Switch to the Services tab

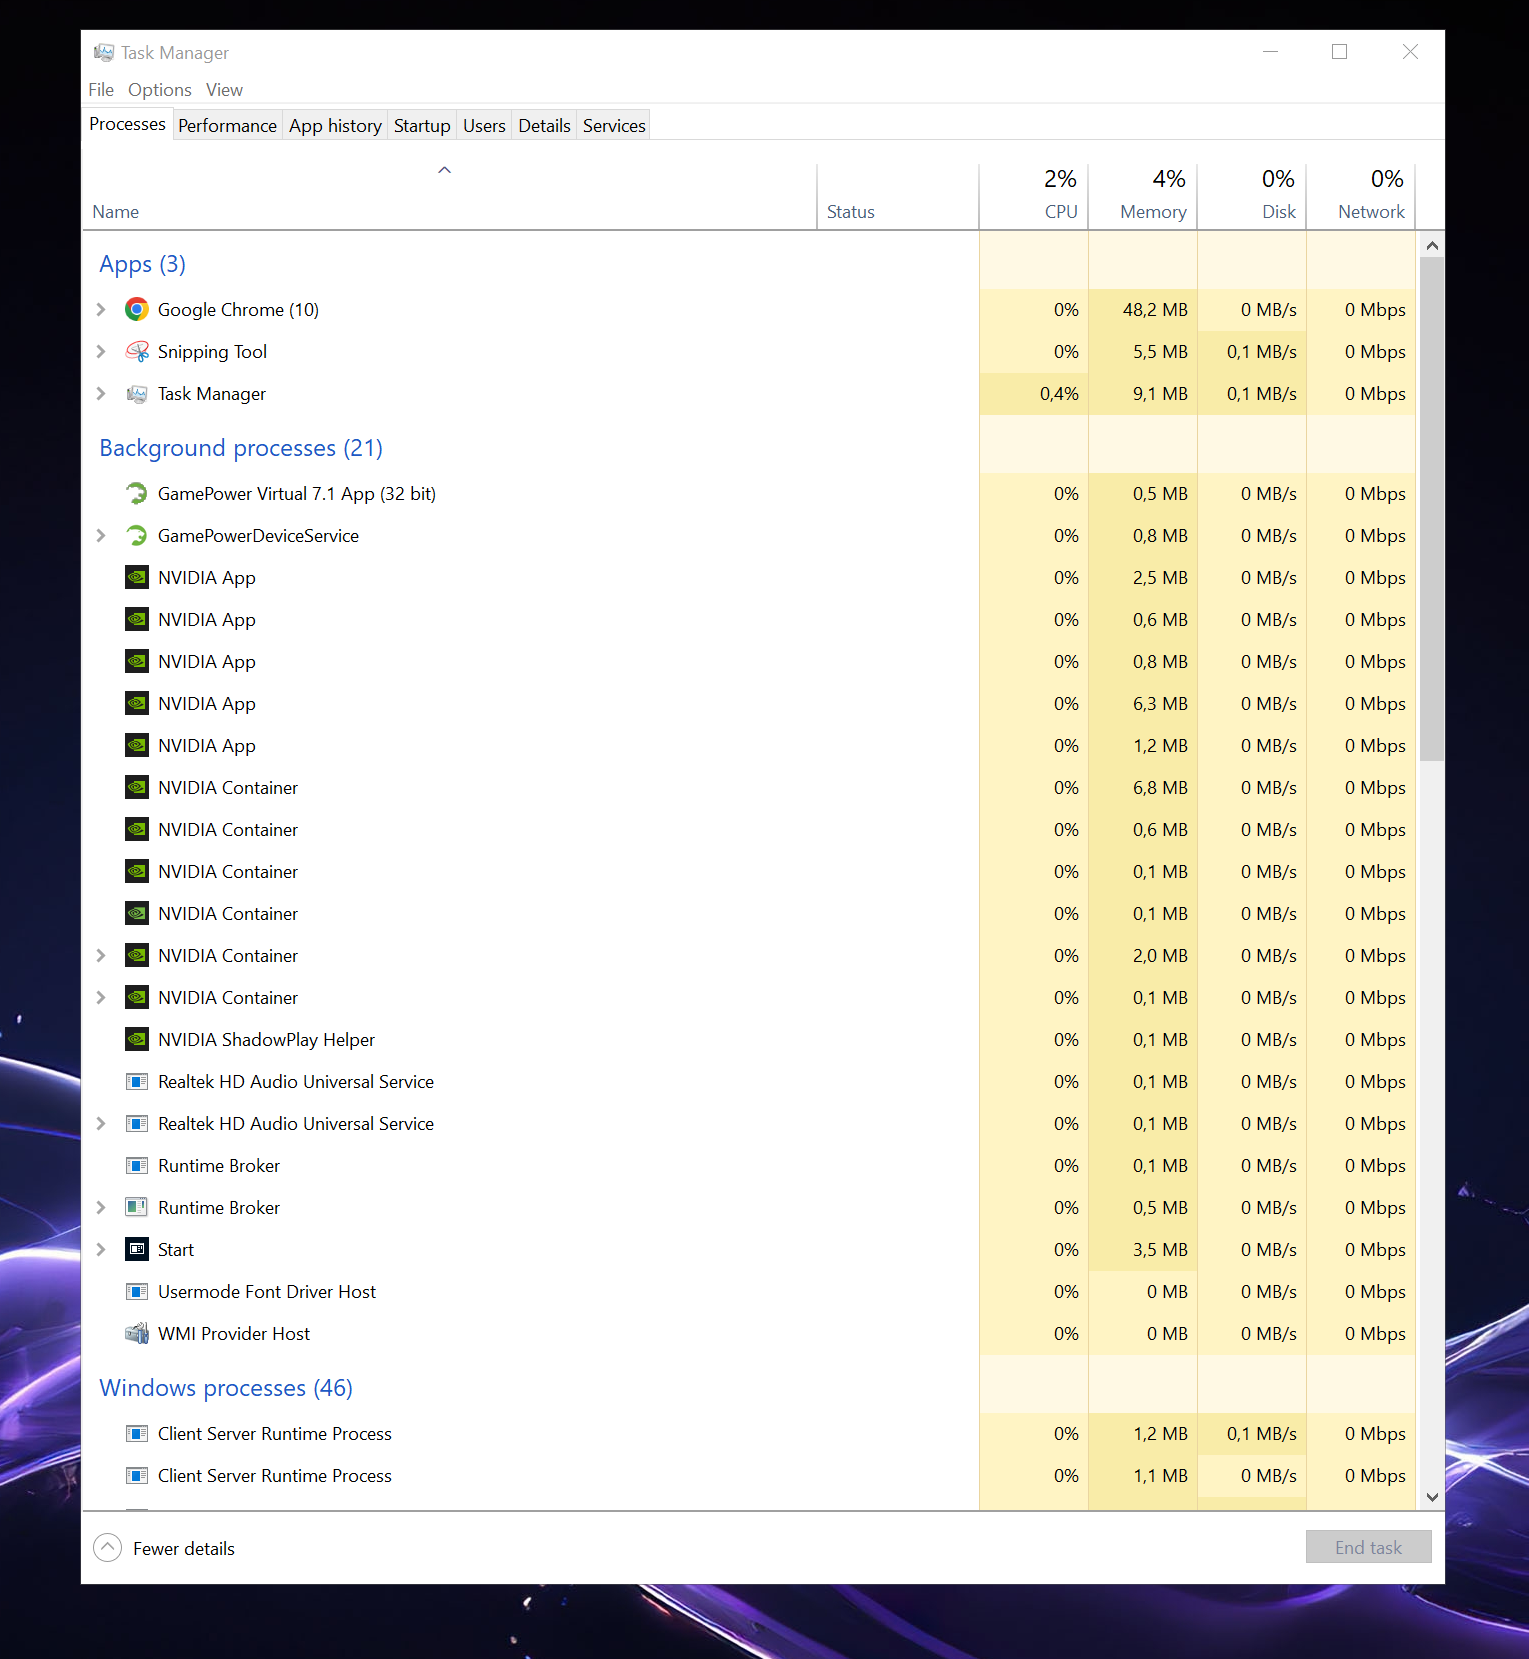[614, 126]
